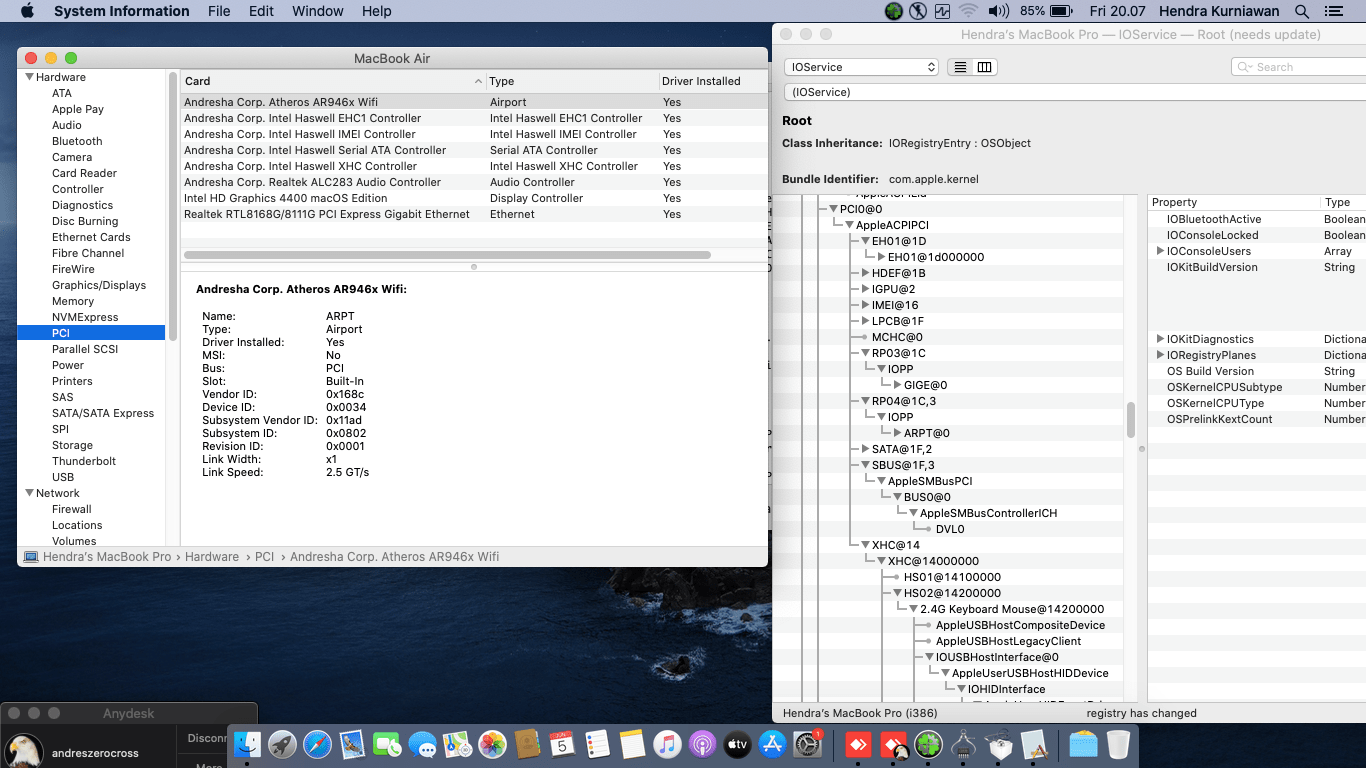Click the green clover dock icon
The height and width of the screenshot is (768, 1366).
pos(928,744)
